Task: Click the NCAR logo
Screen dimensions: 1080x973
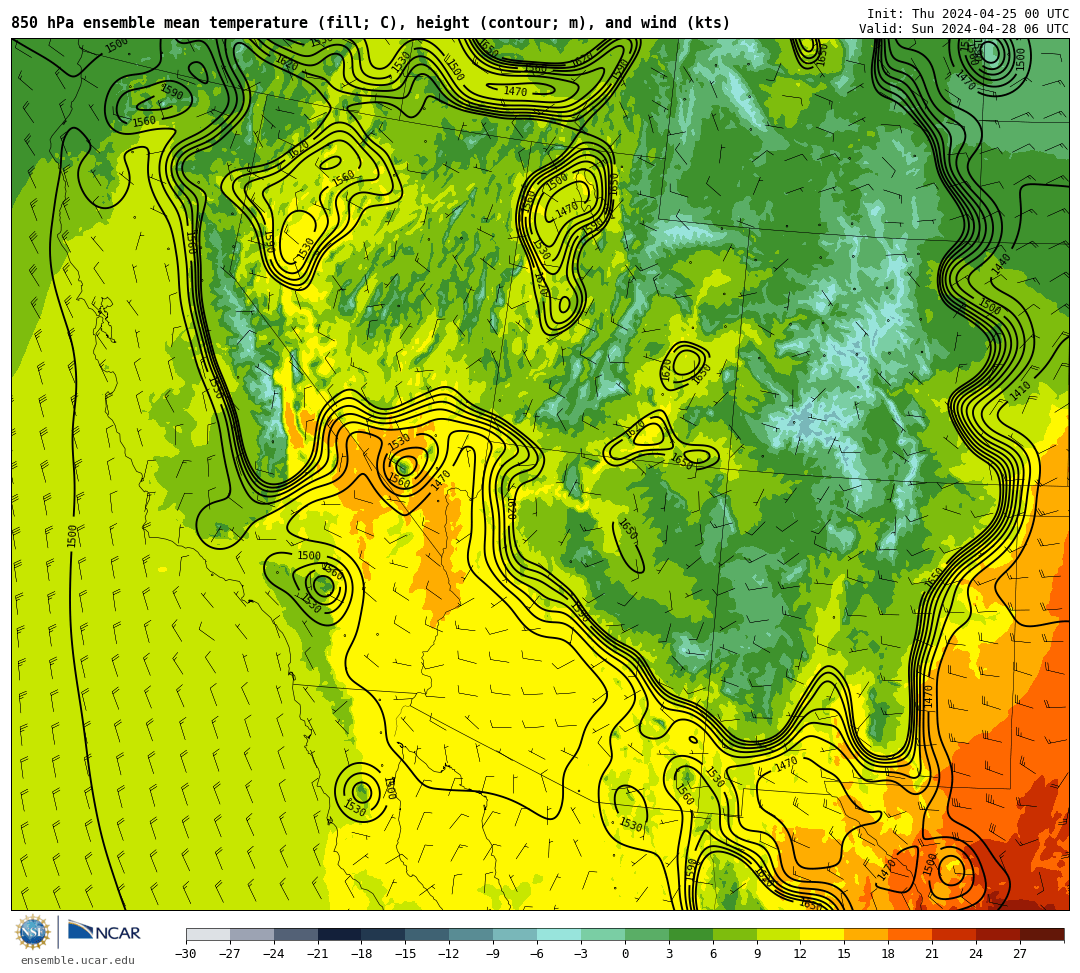Action: pos(104,932)
